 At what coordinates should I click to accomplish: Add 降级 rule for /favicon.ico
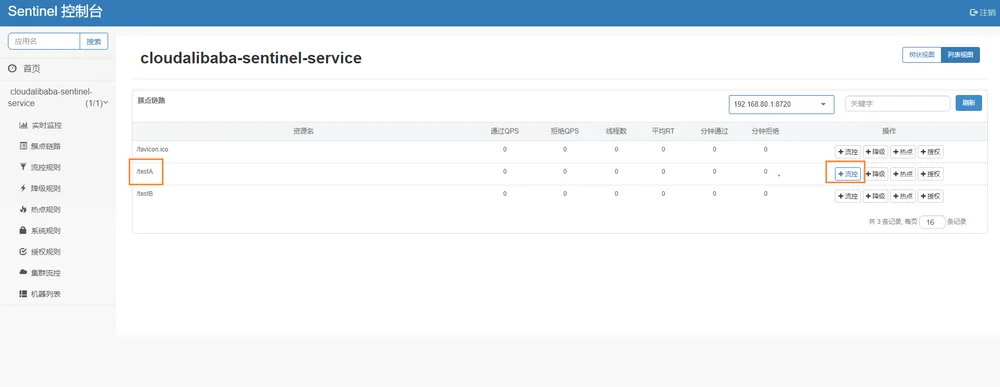pos(875,152)
